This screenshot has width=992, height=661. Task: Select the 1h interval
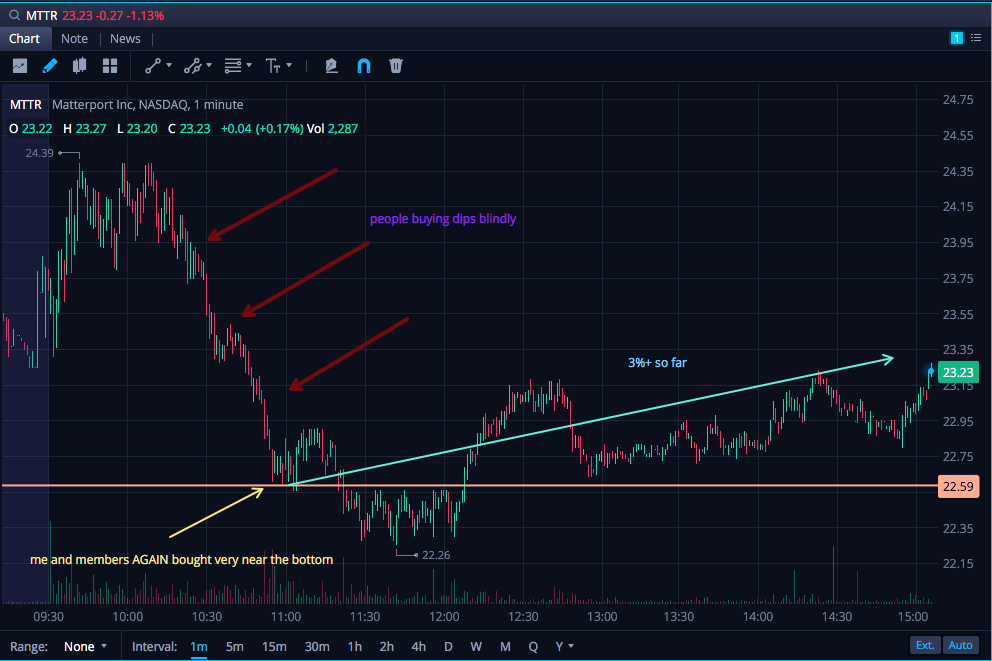[x=355, y=646]
